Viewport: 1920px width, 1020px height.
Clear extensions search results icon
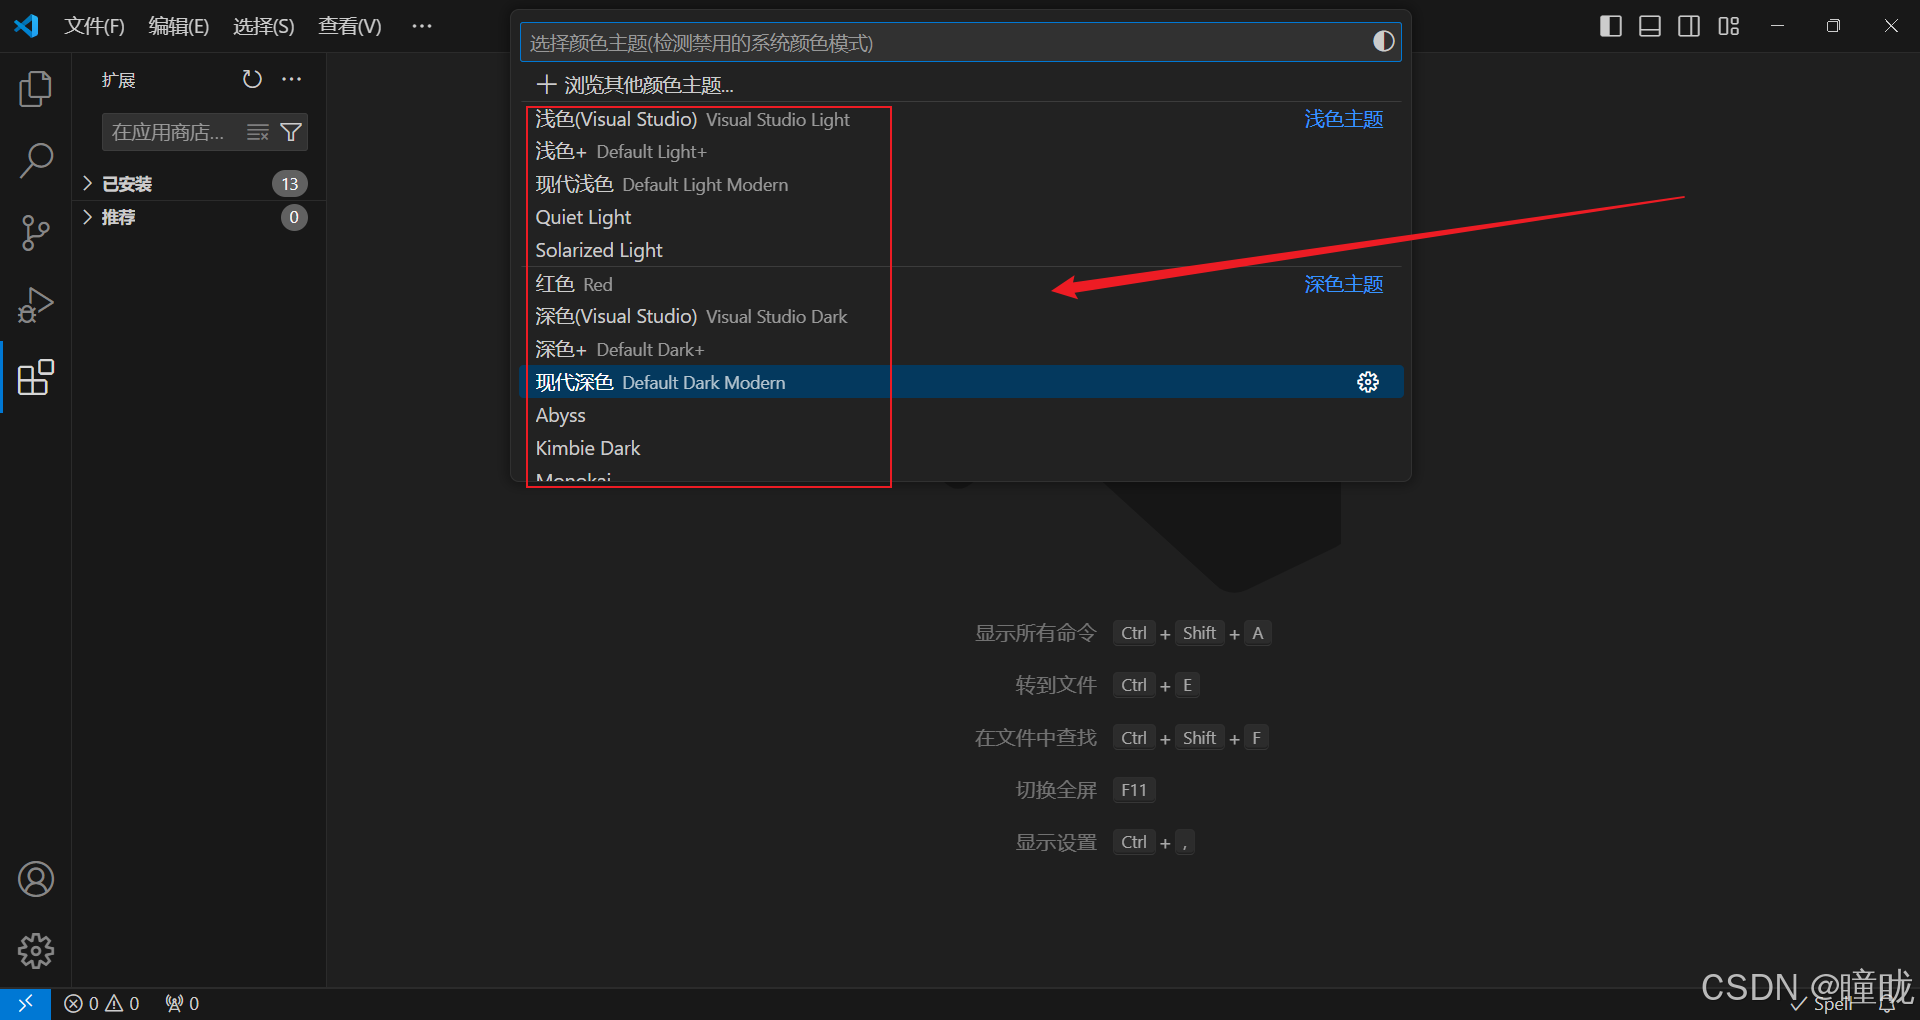click(258, 132)
